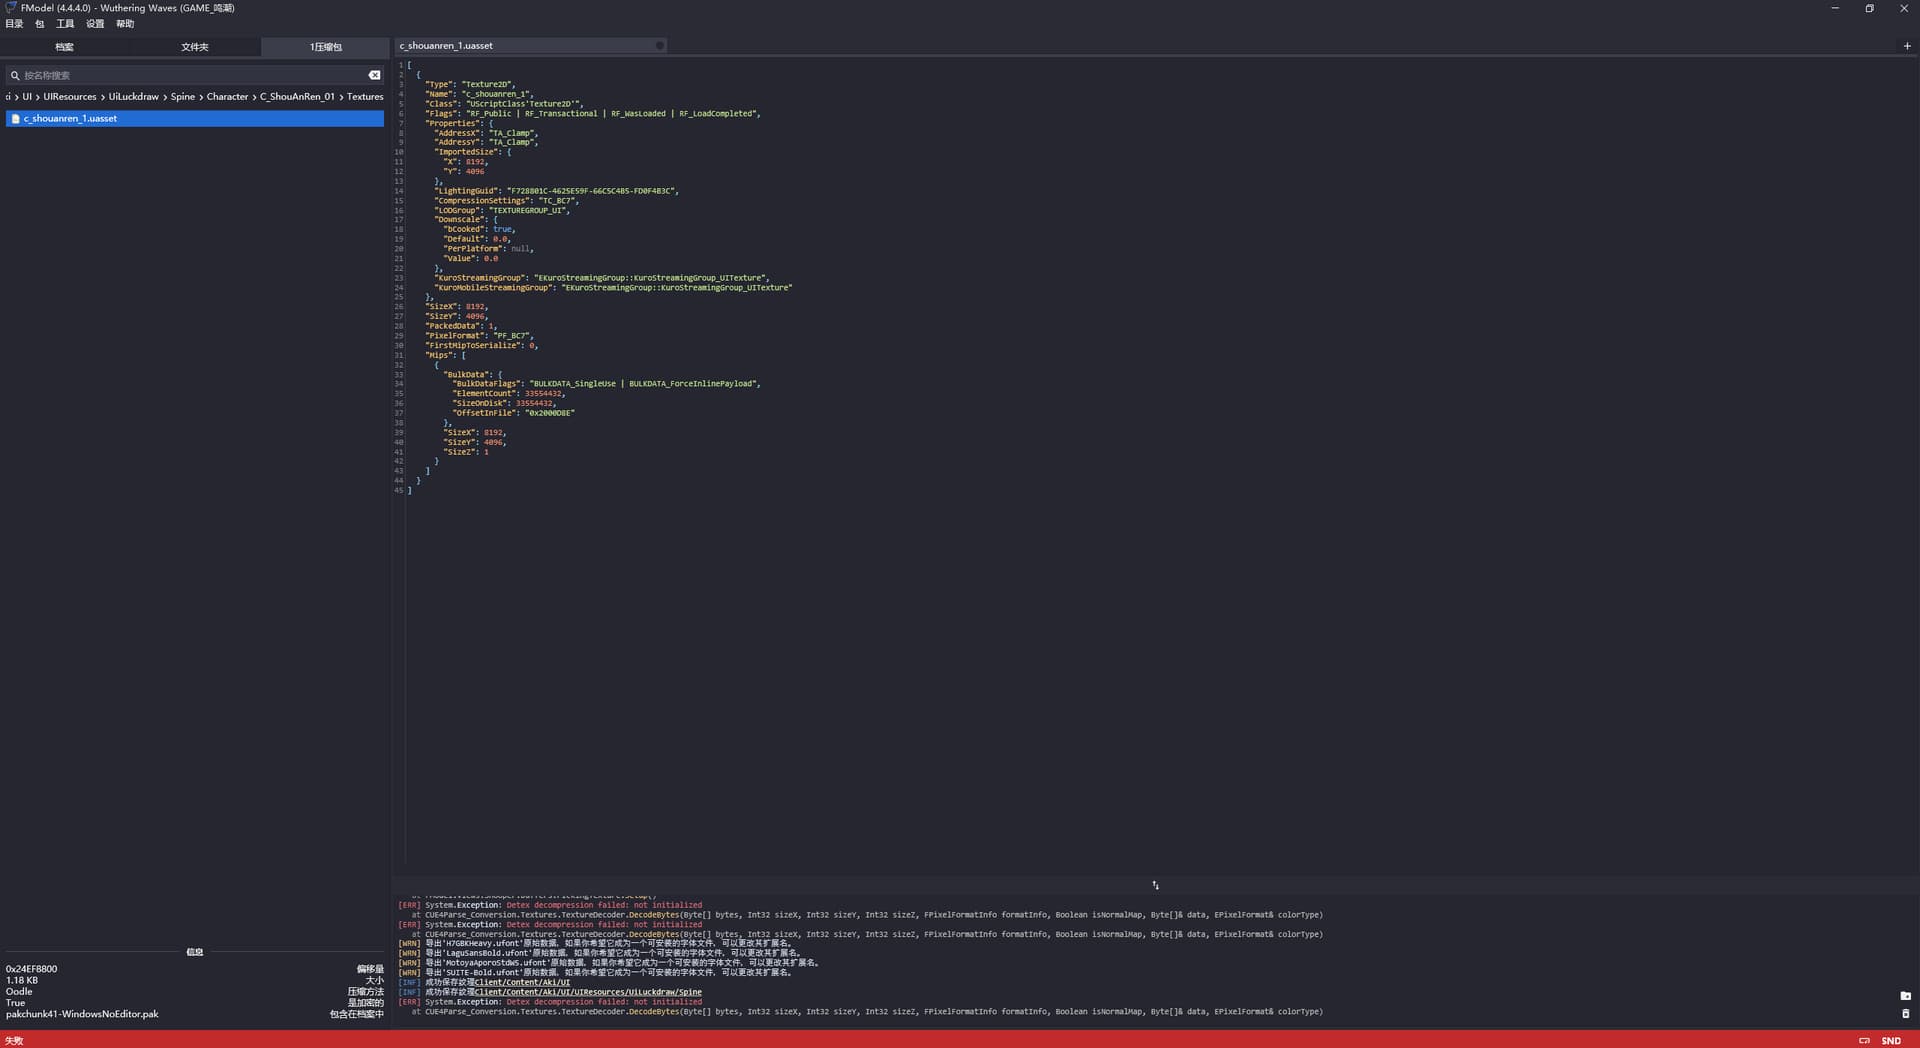Click the status bar controller icon
The image size is (1920, 1048).
[x=1864, y=1041]
